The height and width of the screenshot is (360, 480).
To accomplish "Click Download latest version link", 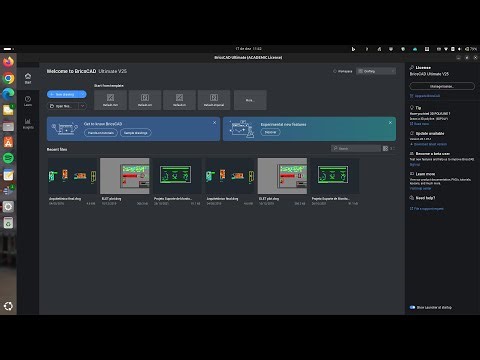I will click(428, 144).
